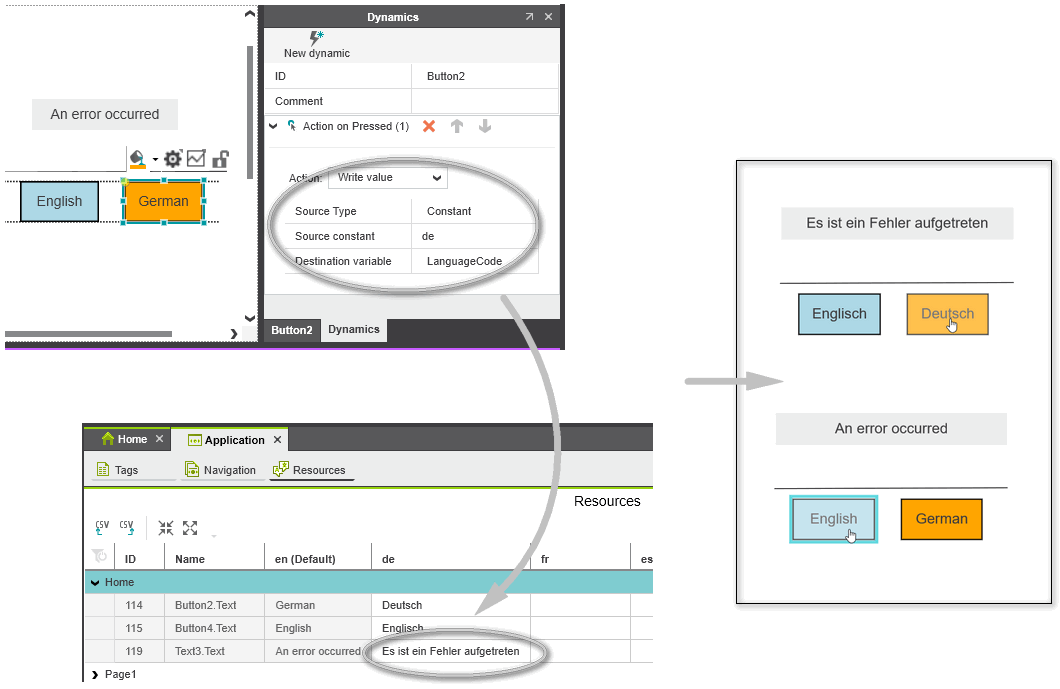Toggle the filter icon in table header

point(98,557)
